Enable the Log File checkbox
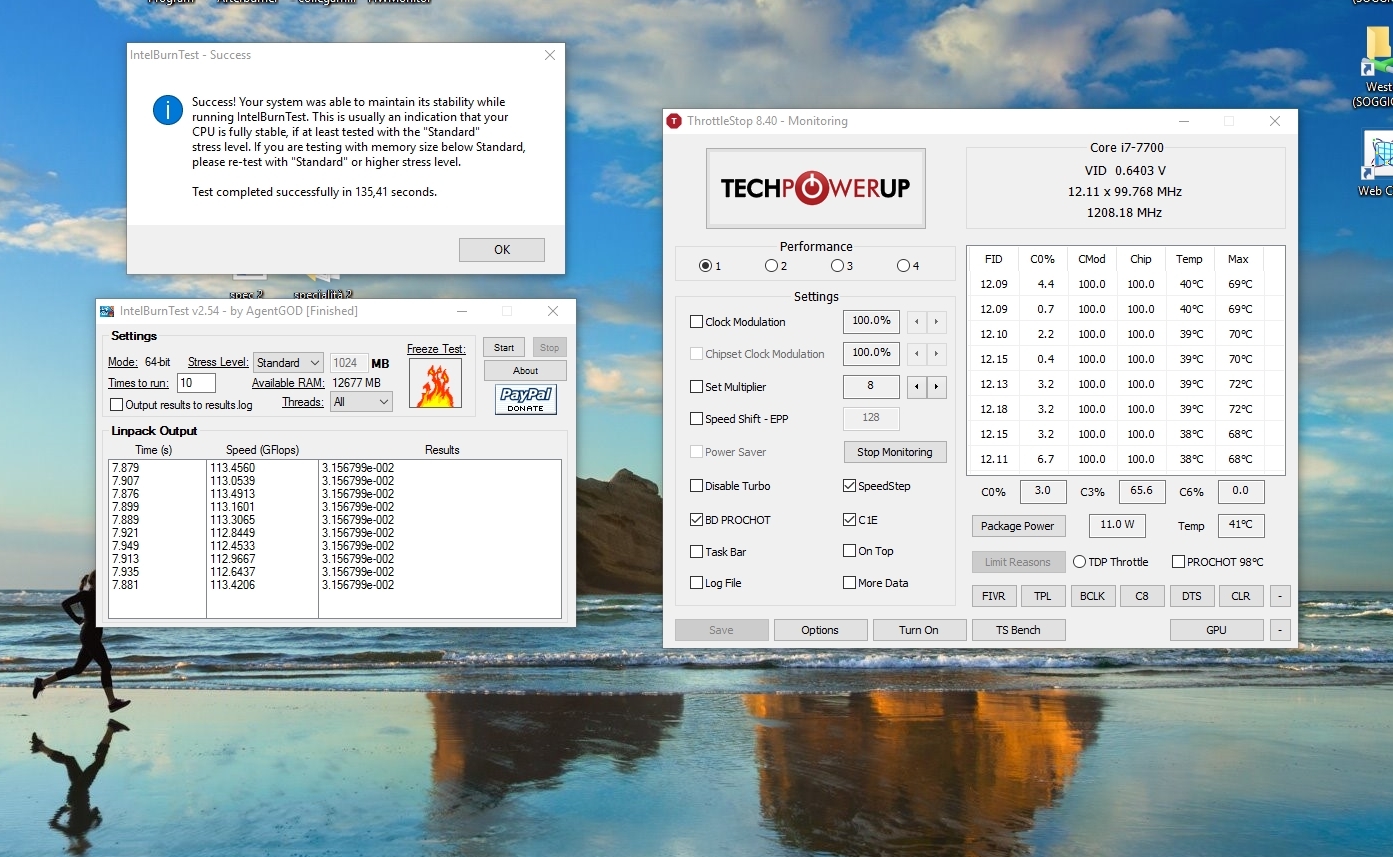Screen dimensions: 1393x857 click(696, 583)
